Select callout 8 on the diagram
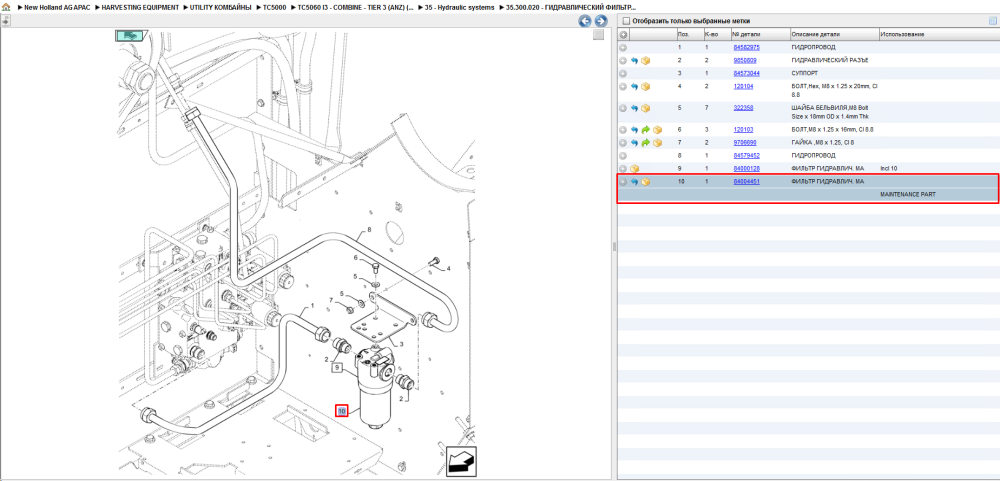1000x481 pixels. click(369, 230)
